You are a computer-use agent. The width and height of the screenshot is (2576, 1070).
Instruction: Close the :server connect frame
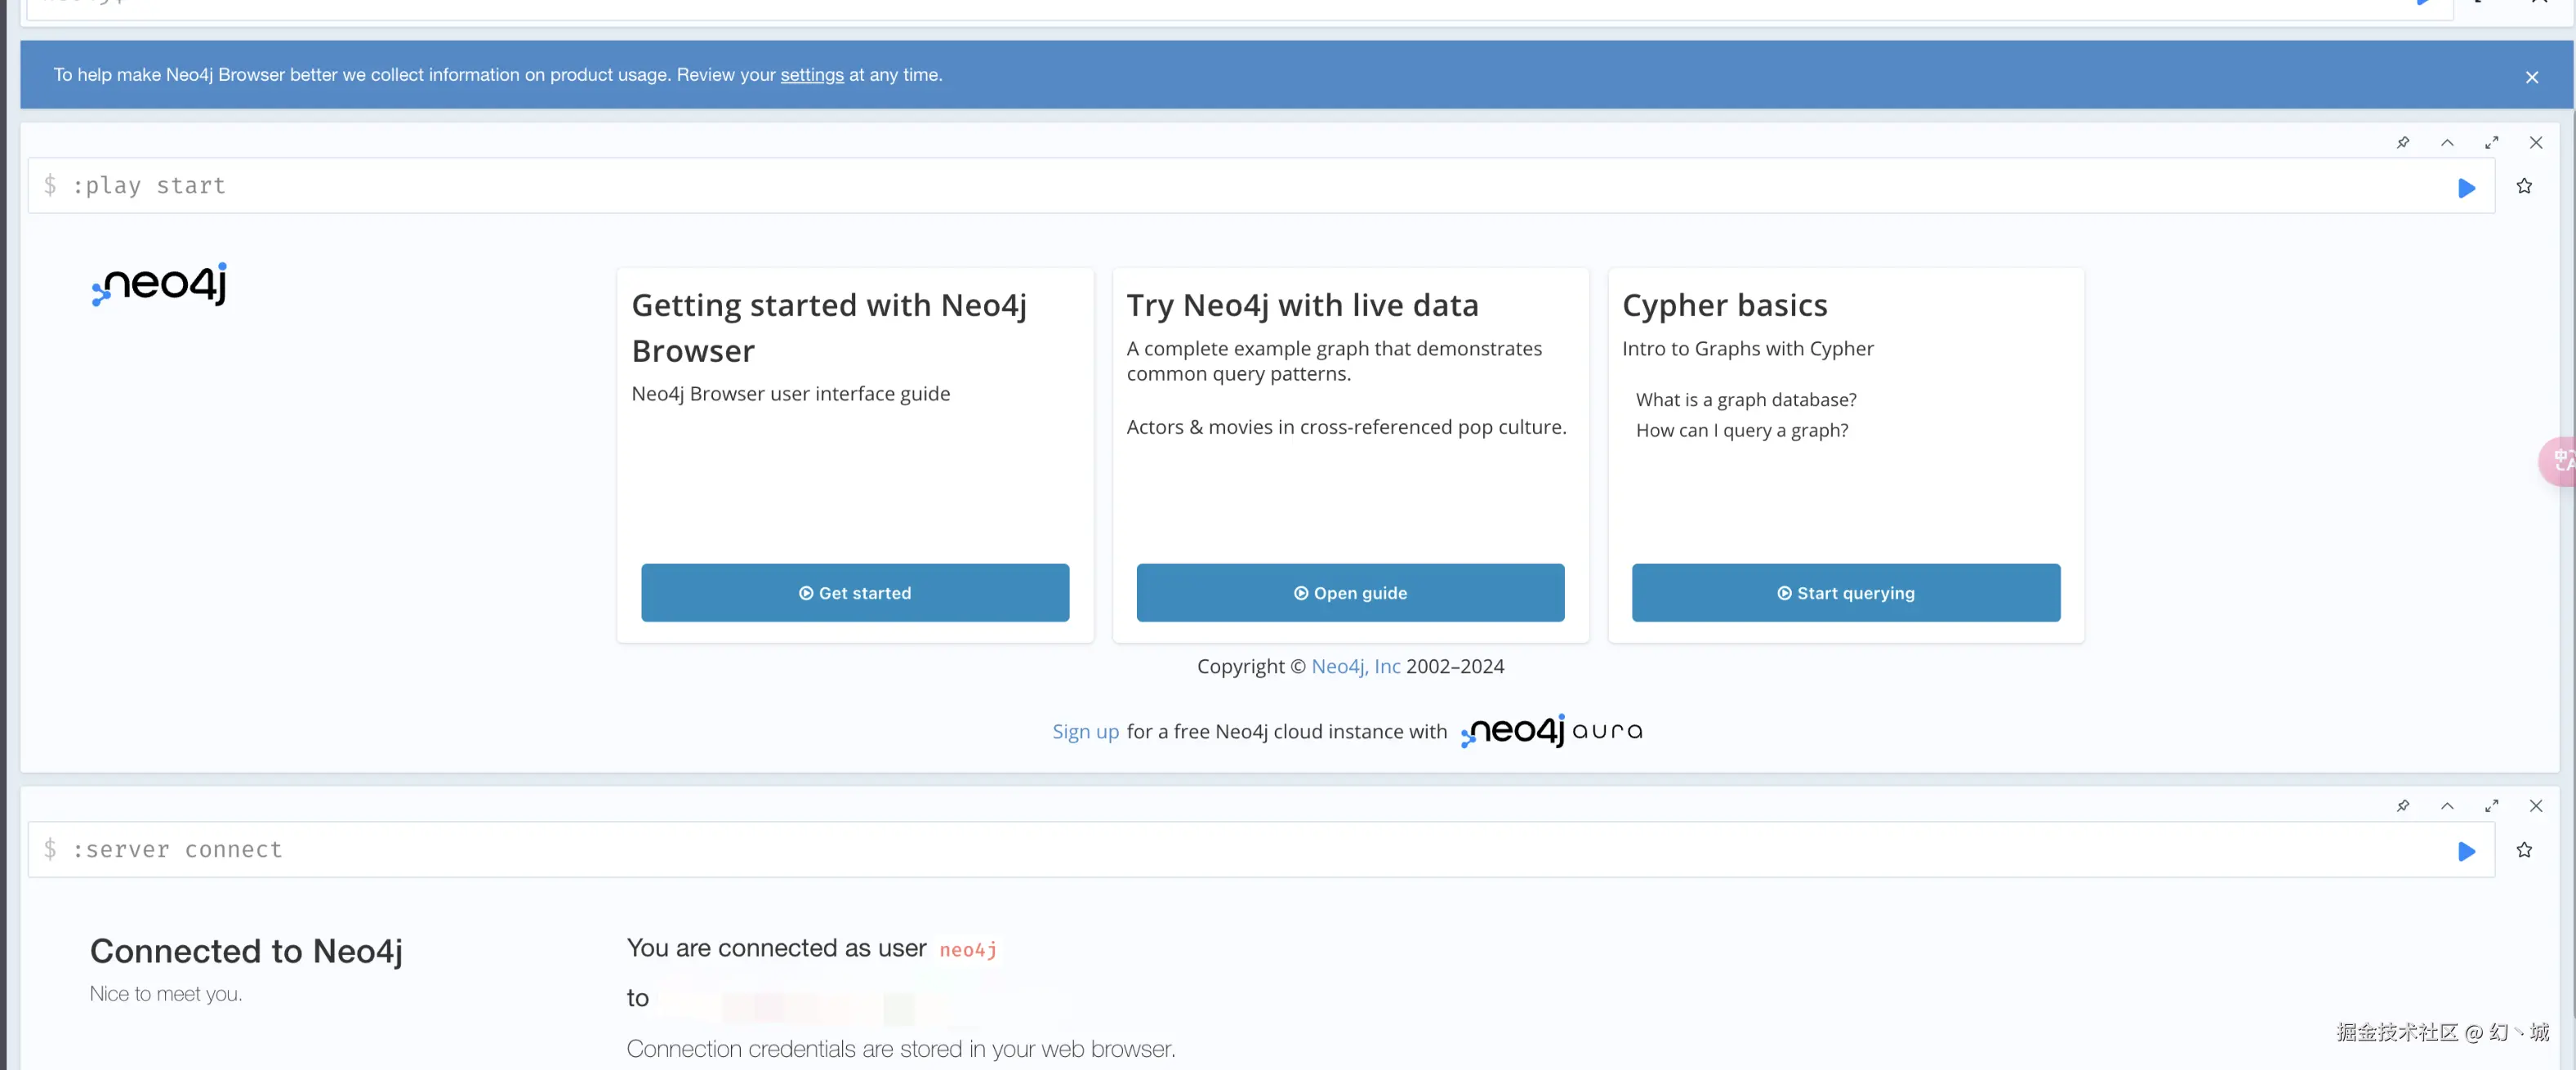[x=2535, y=806]
